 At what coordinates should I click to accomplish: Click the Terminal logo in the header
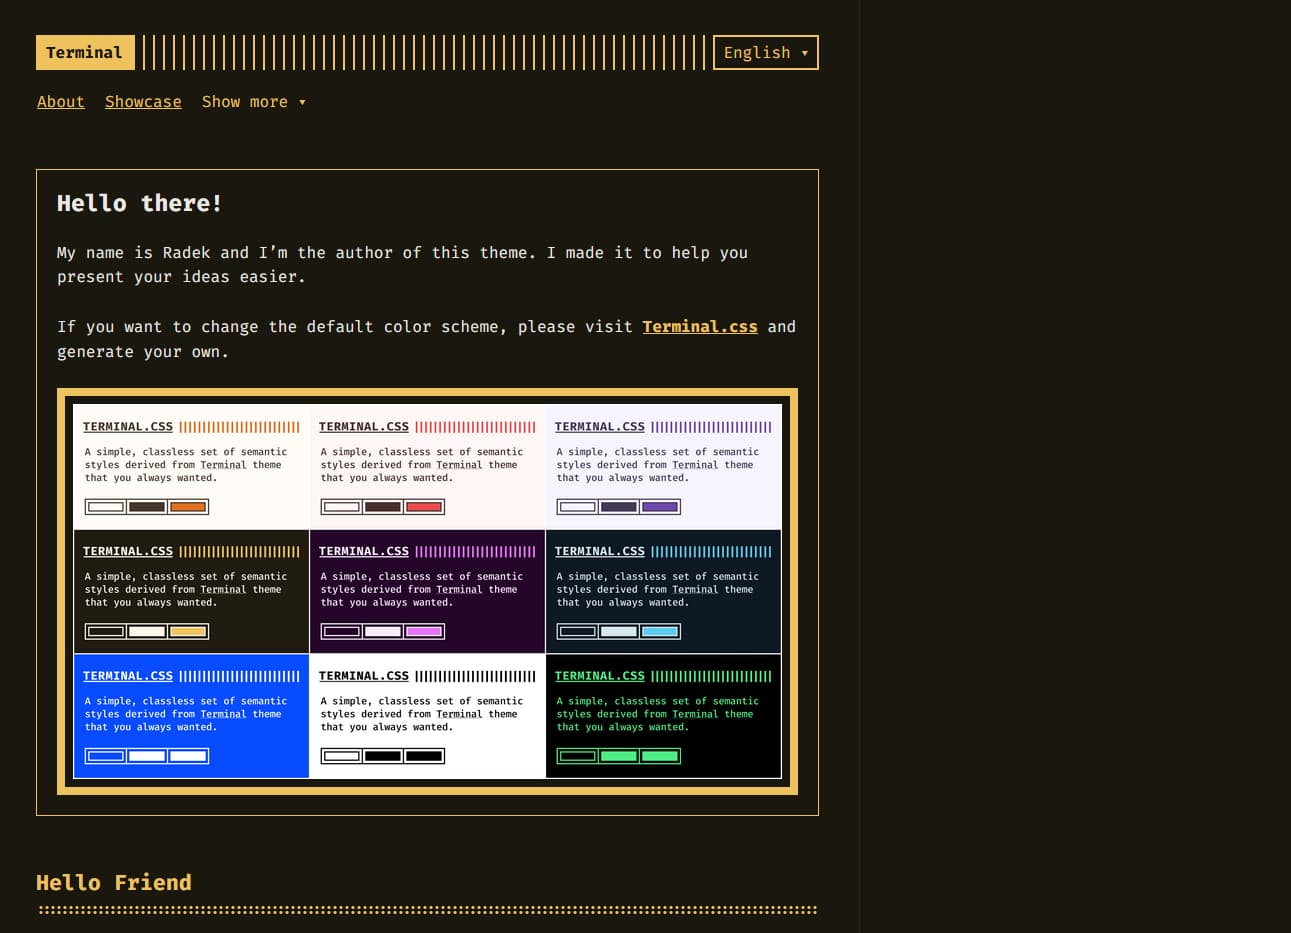(84, 52)
